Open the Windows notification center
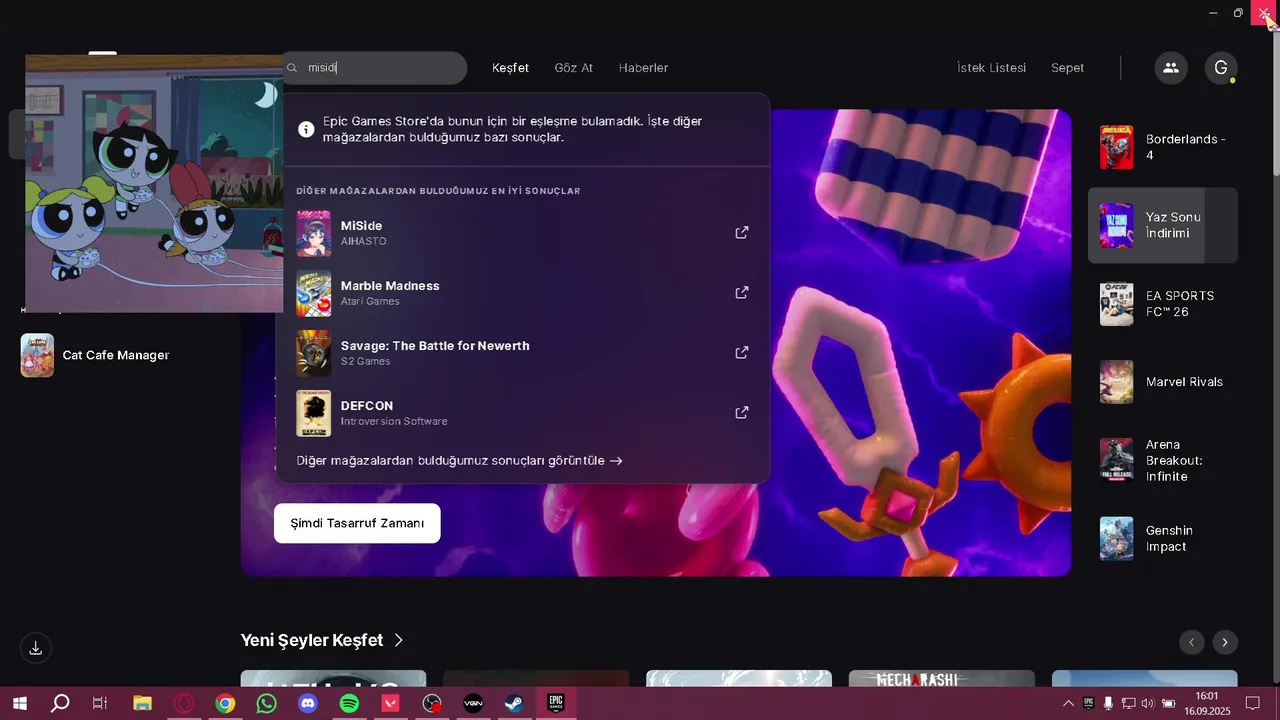The width and height of the screenshot is (1280, 720). [1253, 703]
